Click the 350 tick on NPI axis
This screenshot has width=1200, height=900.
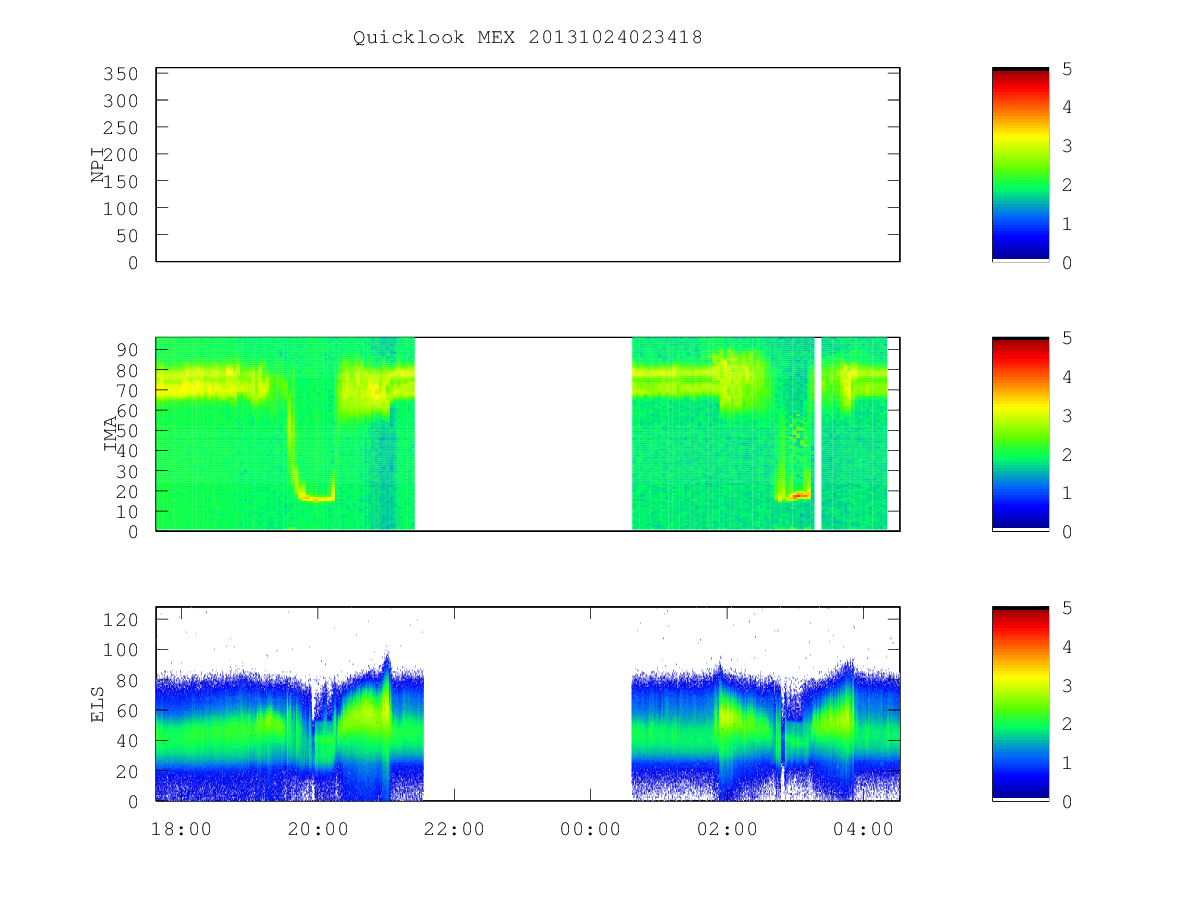119,74
